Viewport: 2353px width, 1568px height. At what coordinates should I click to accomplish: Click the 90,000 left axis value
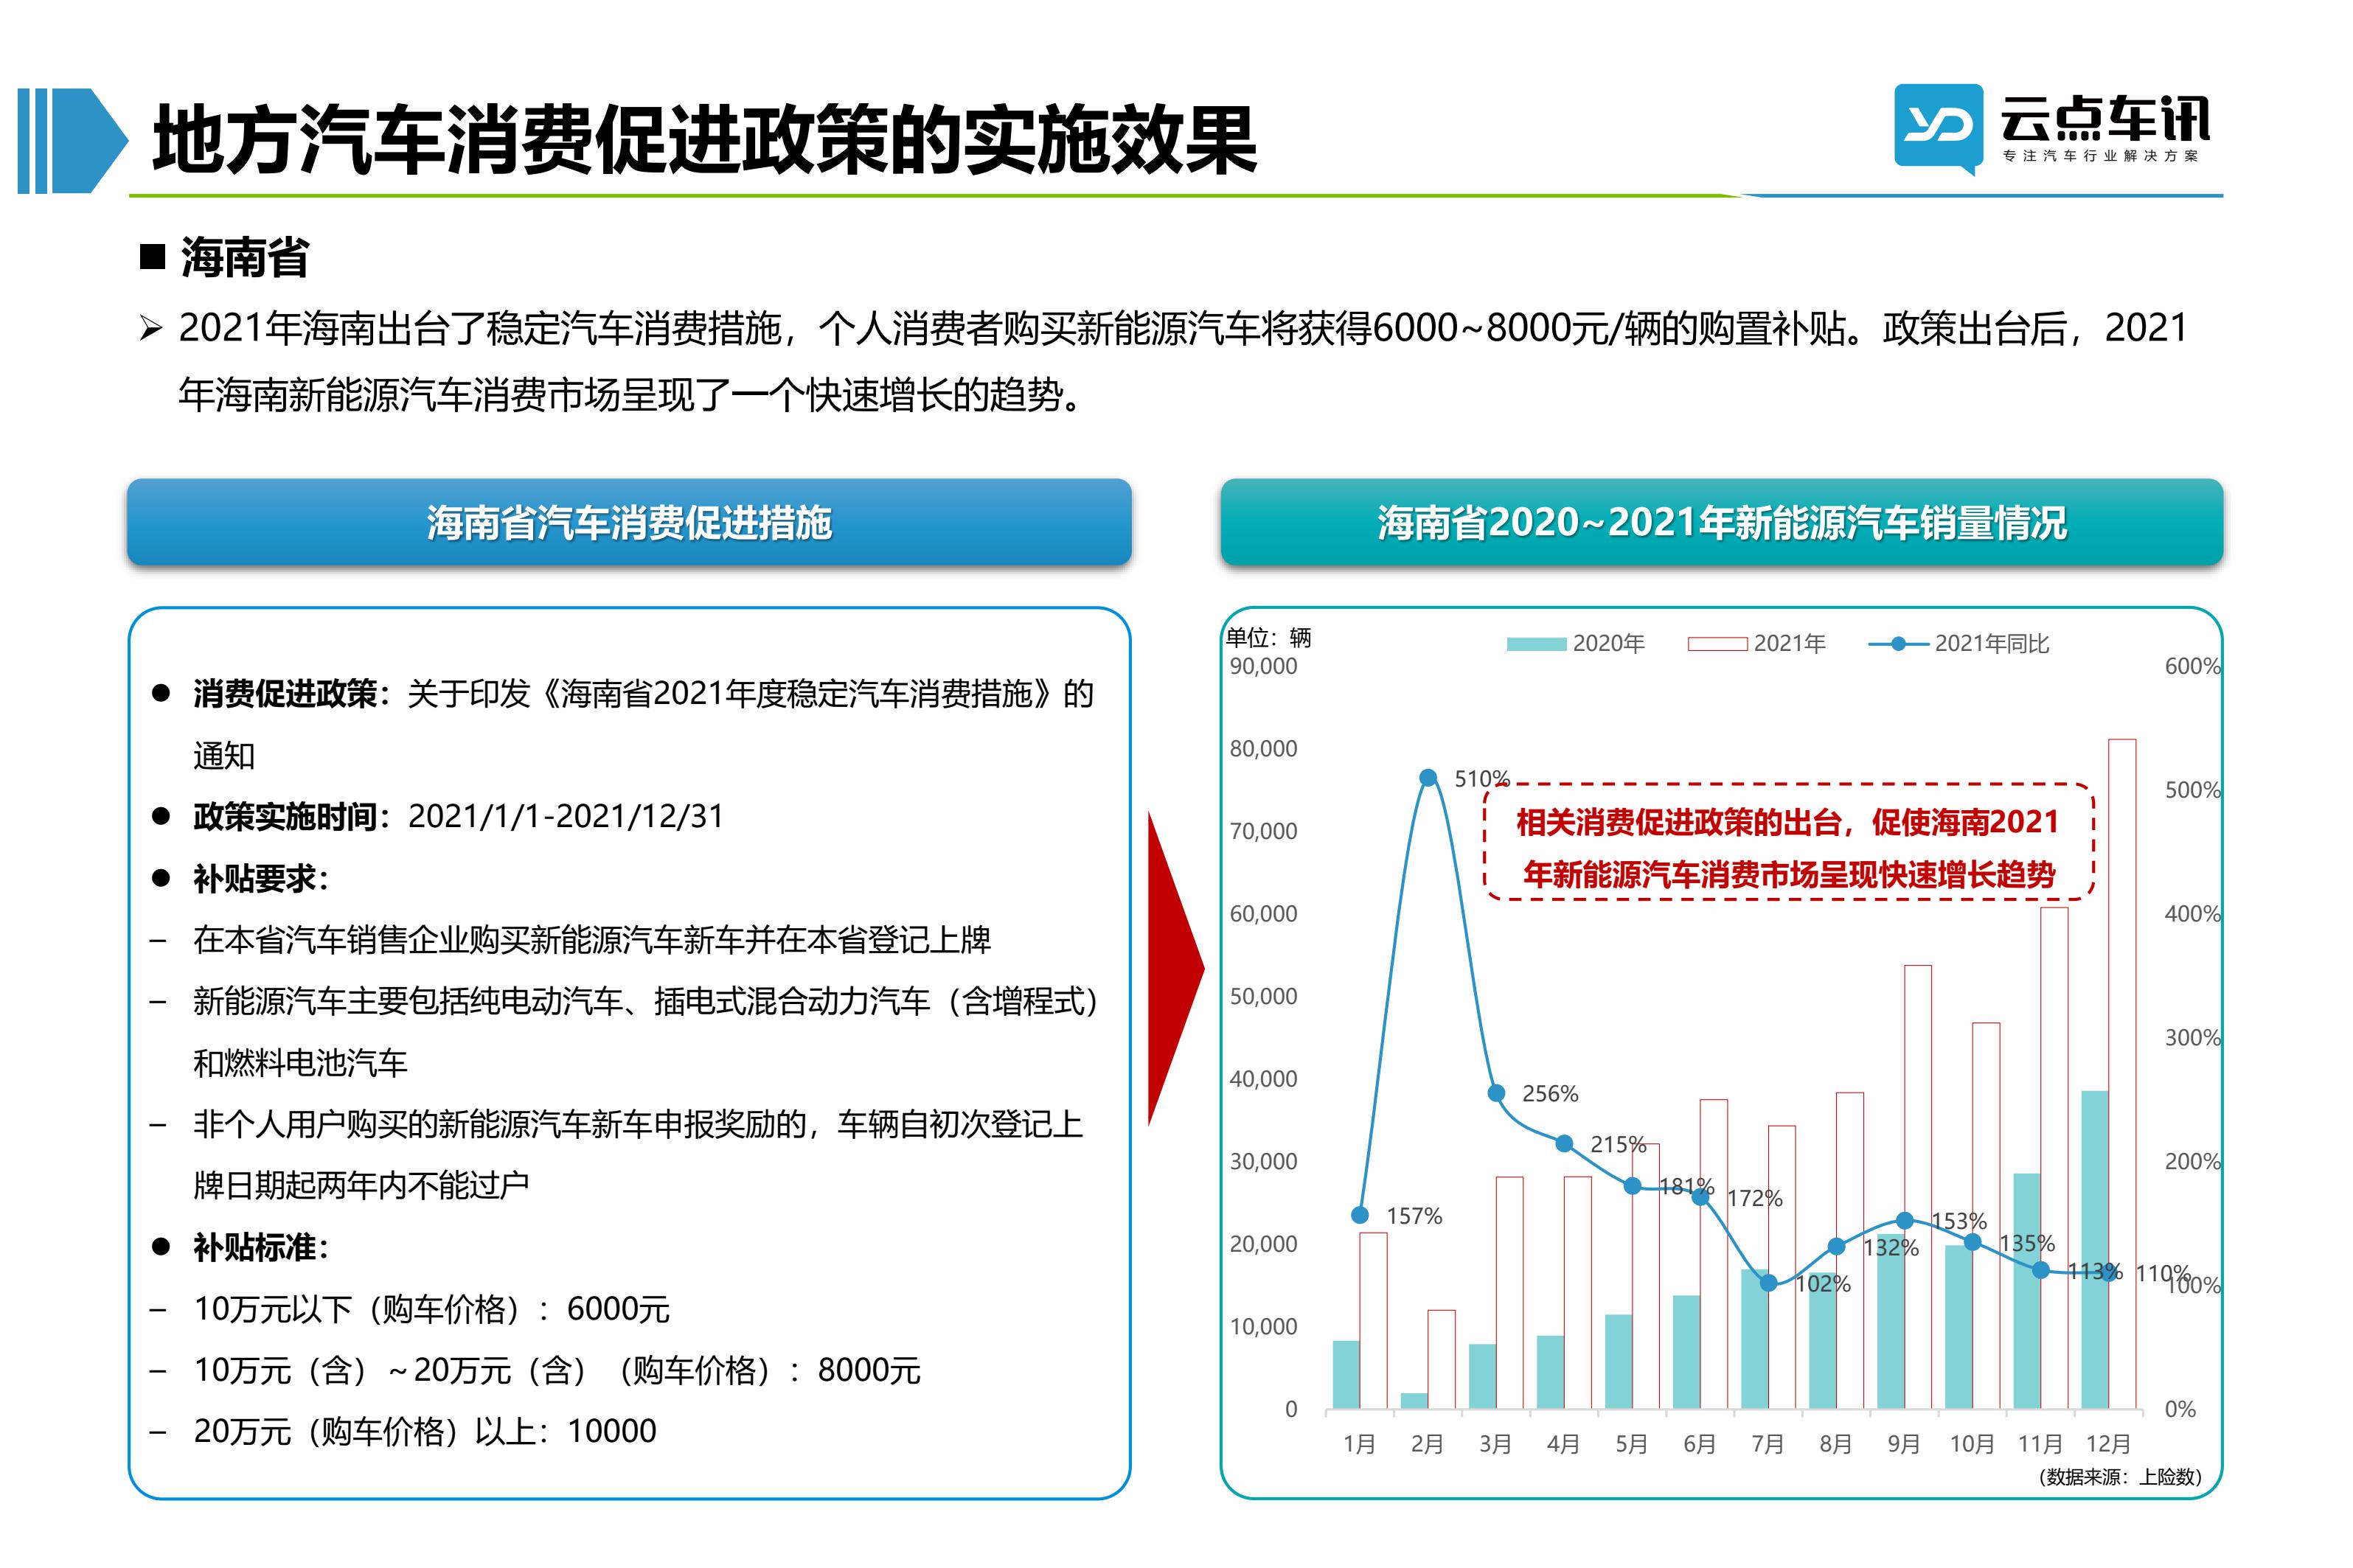(x=1263, y=666)
